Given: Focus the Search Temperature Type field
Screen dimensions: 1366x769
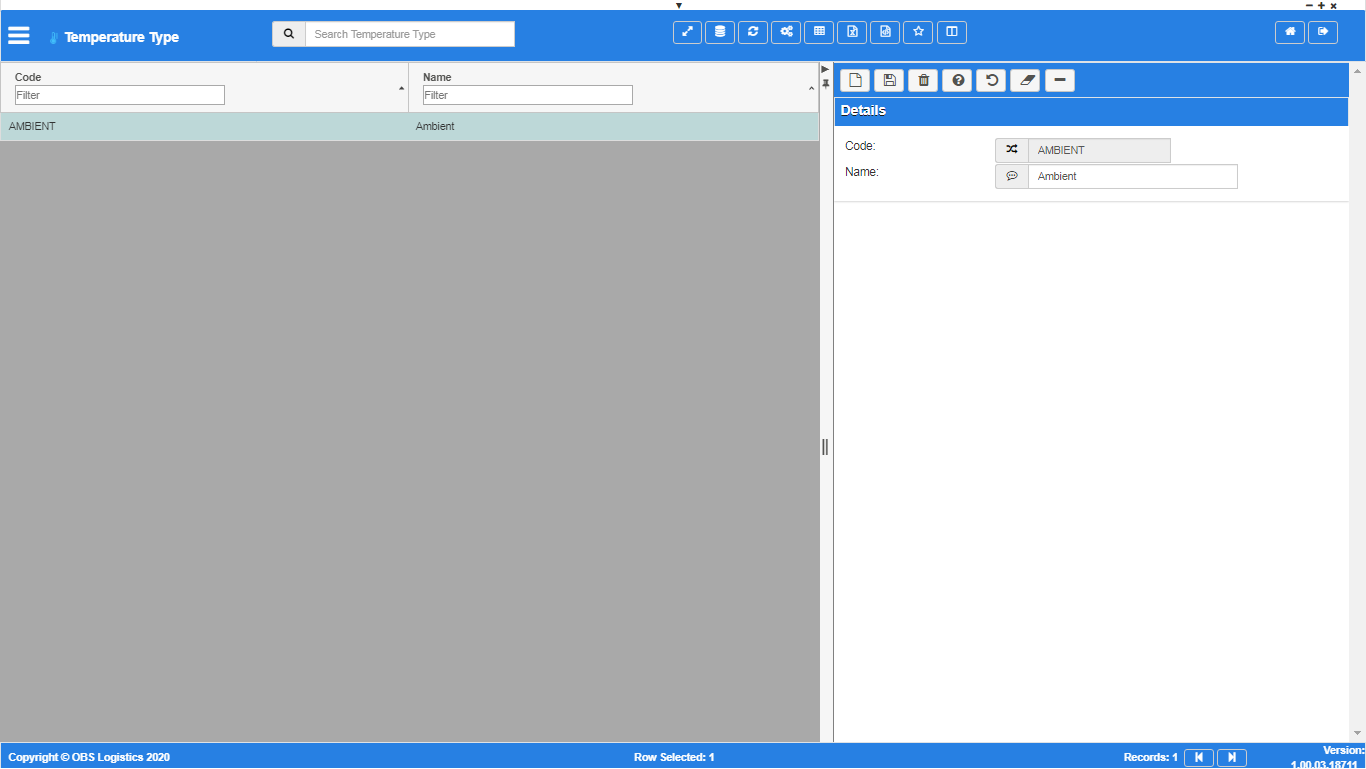Looking at the screenshot, I should pos(410,34).
